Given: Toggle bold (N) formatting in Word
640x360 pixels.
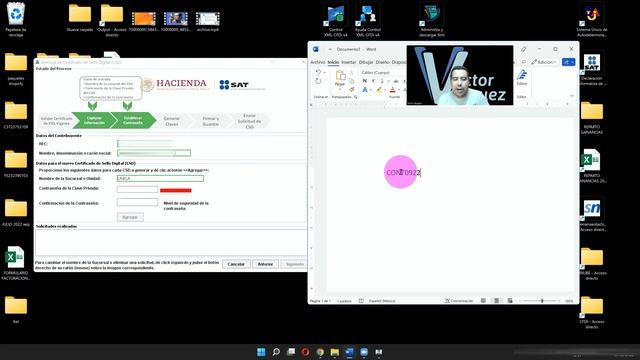Looking at the screenshot, I should (x=364, y=81).
